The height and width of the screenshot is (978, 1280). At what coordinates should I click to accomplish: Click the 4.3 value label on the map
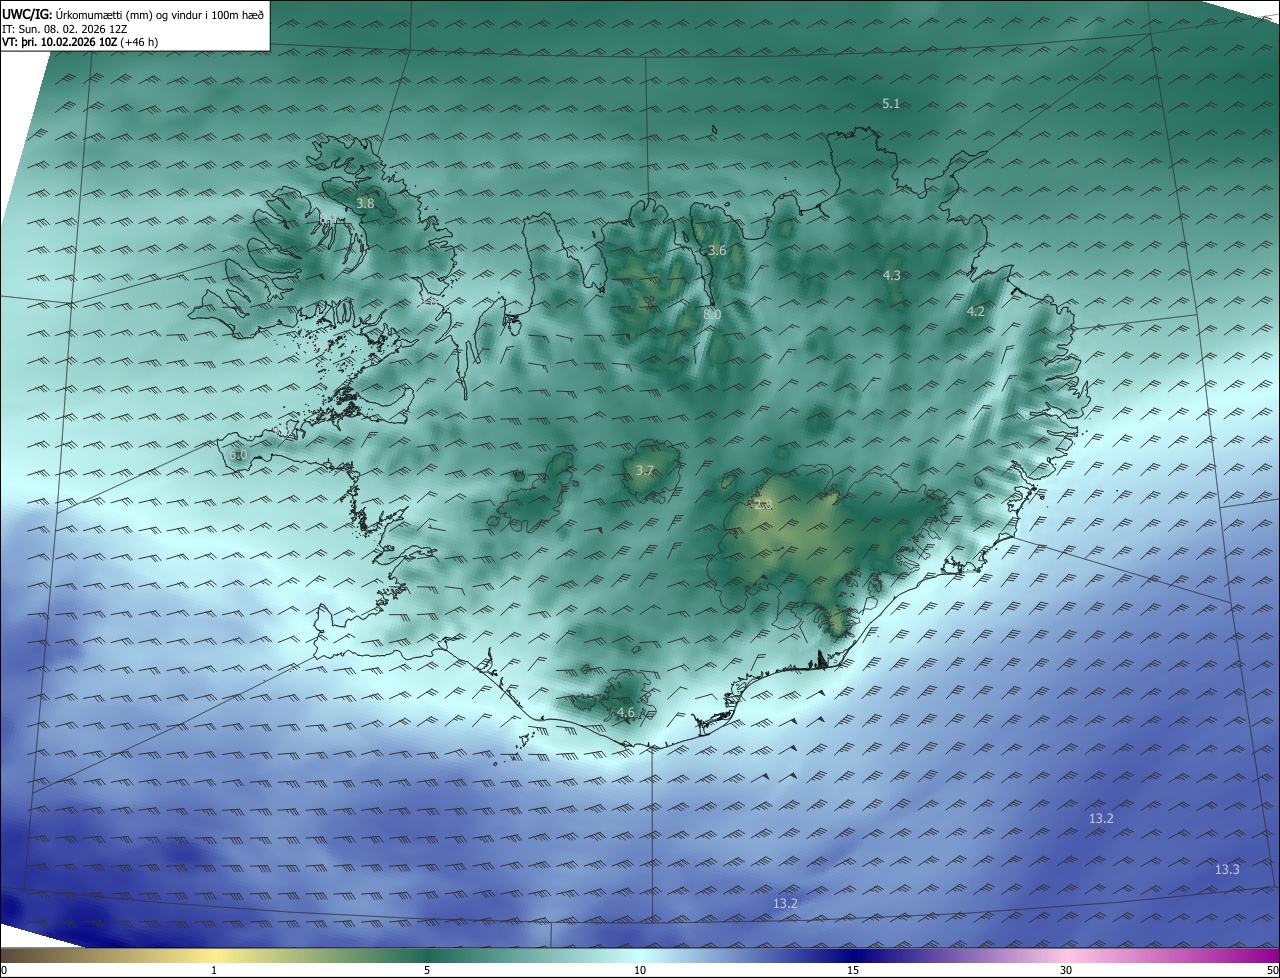[x=892, y=275]
